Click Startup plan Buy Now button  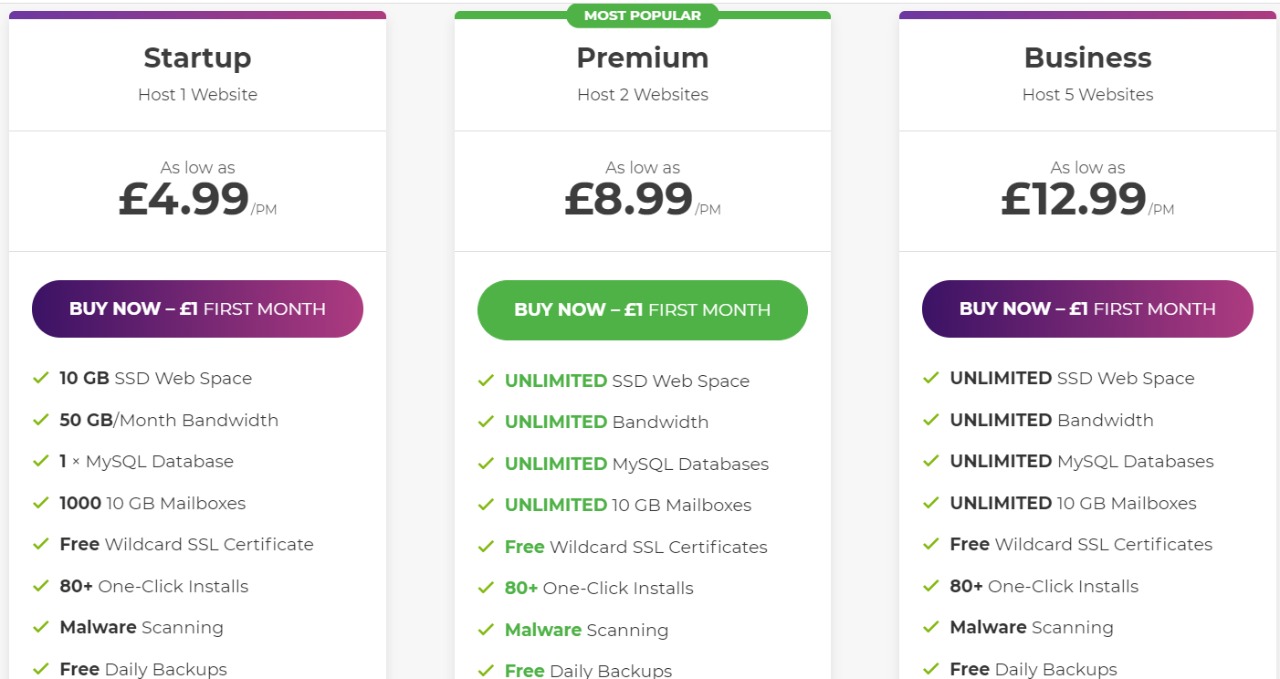click(197, 309)
